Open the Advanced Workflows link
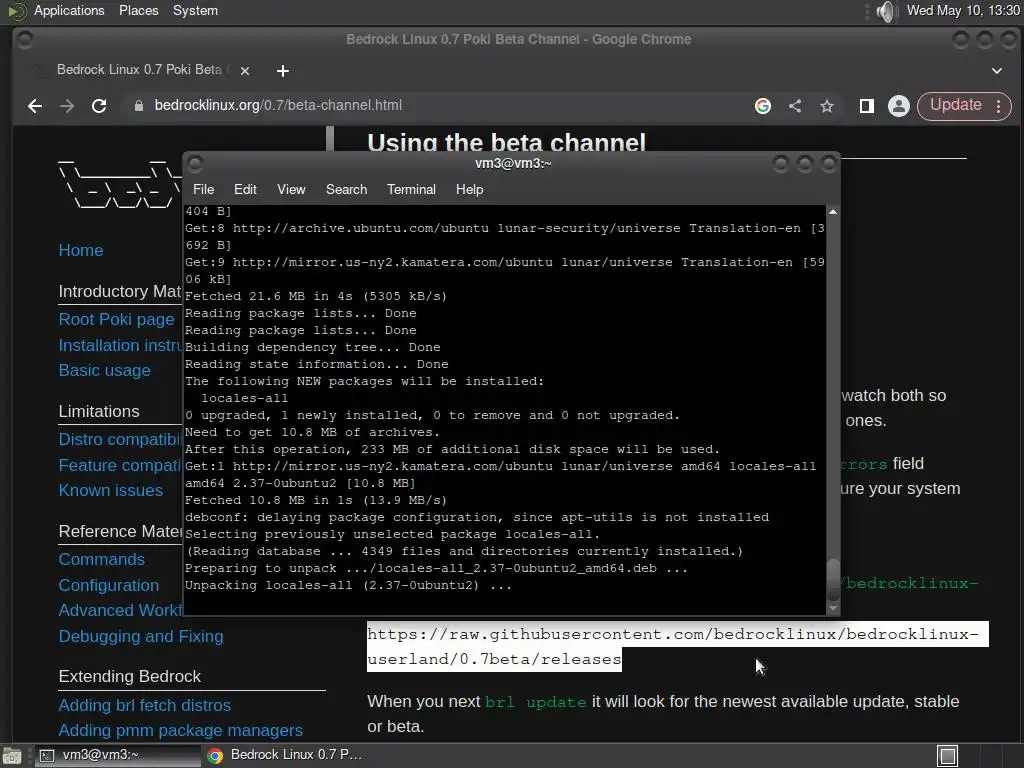 pos(121,611)
